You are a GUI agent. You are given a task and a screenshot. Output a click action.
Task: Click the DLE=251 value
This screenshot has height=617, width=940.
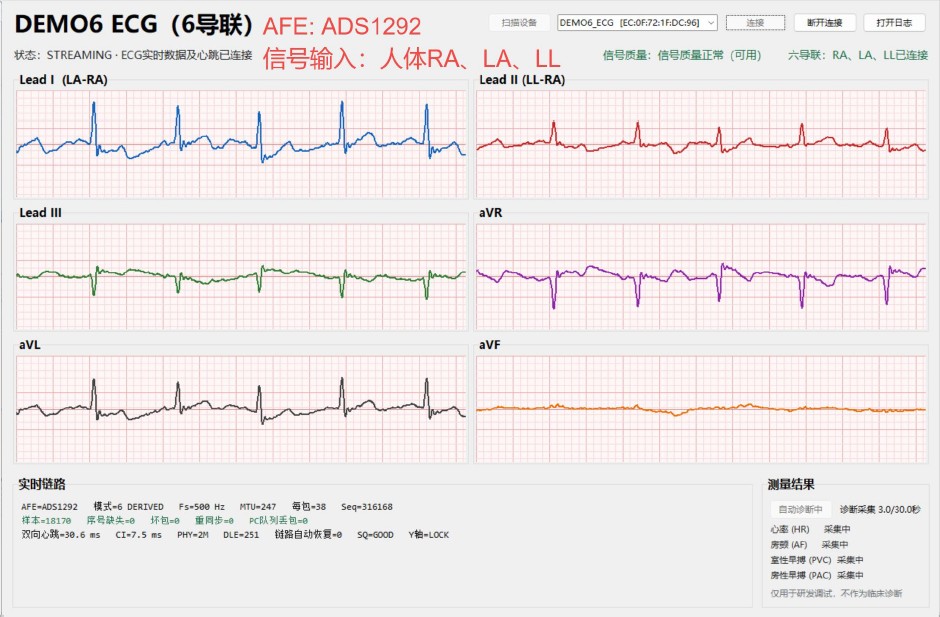click(241, 535)
